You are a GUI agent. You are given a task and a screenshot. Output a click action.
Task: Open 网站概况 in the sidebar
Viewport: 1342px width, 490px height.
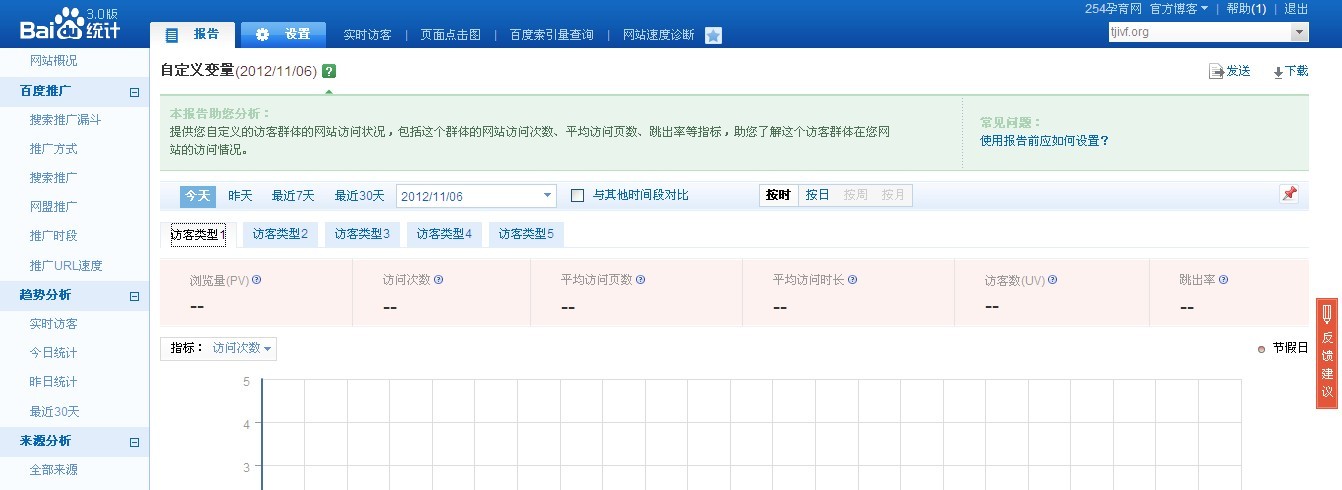(x=53, y=61)
